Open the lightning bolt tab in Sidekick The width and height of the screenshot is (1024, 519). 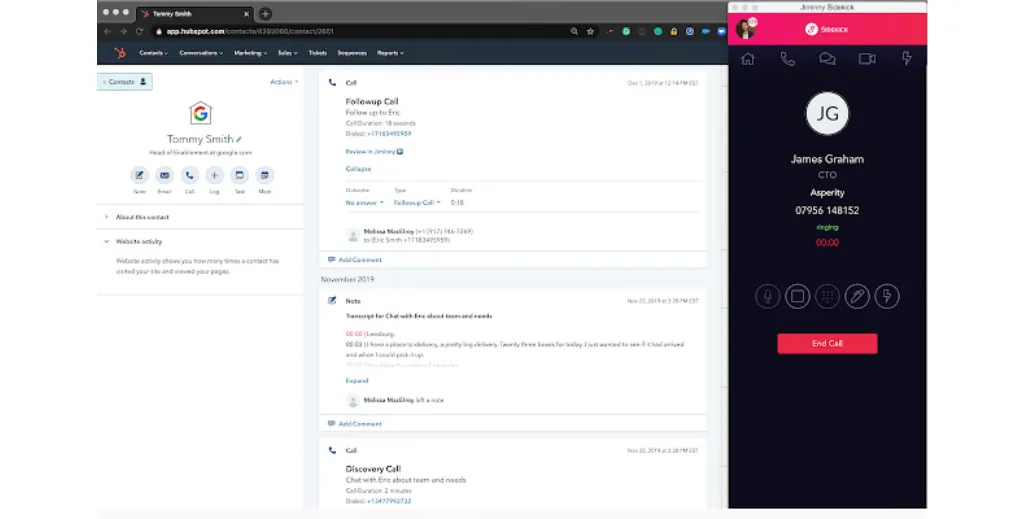point(906,59)
